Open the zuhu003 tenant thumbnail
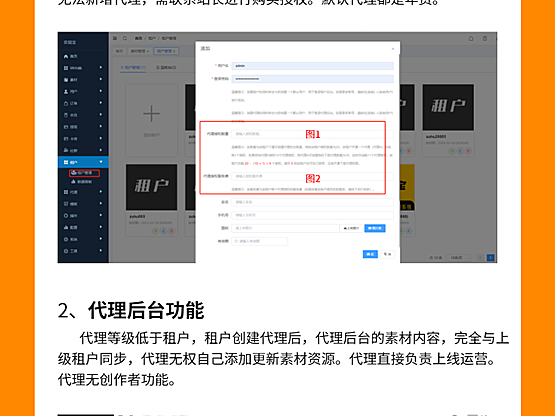 (151, 187)
